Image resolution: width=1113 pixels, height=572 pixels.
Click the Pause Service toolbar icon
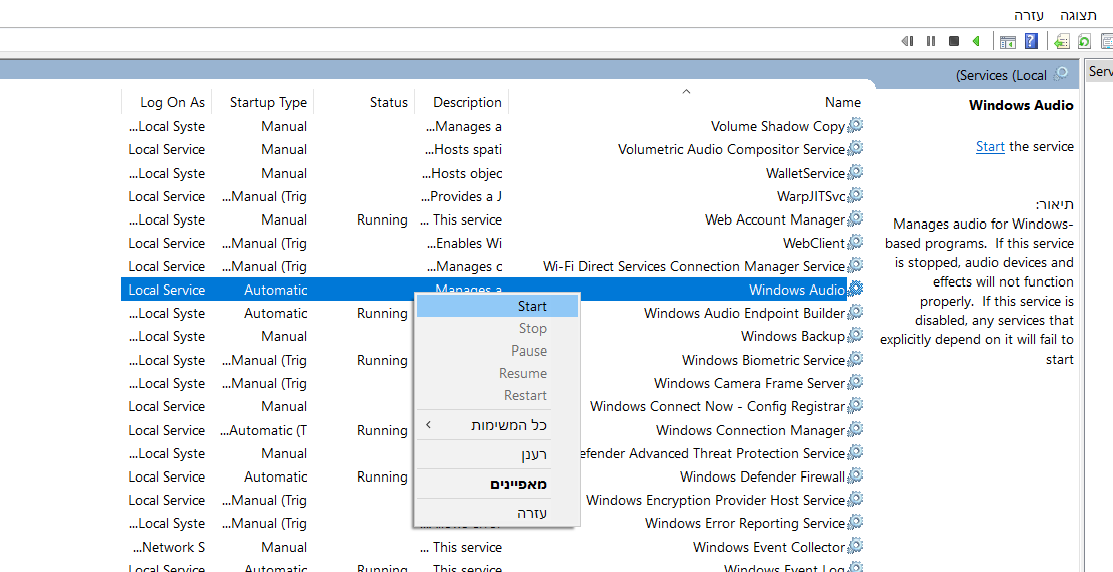(931, 41)
